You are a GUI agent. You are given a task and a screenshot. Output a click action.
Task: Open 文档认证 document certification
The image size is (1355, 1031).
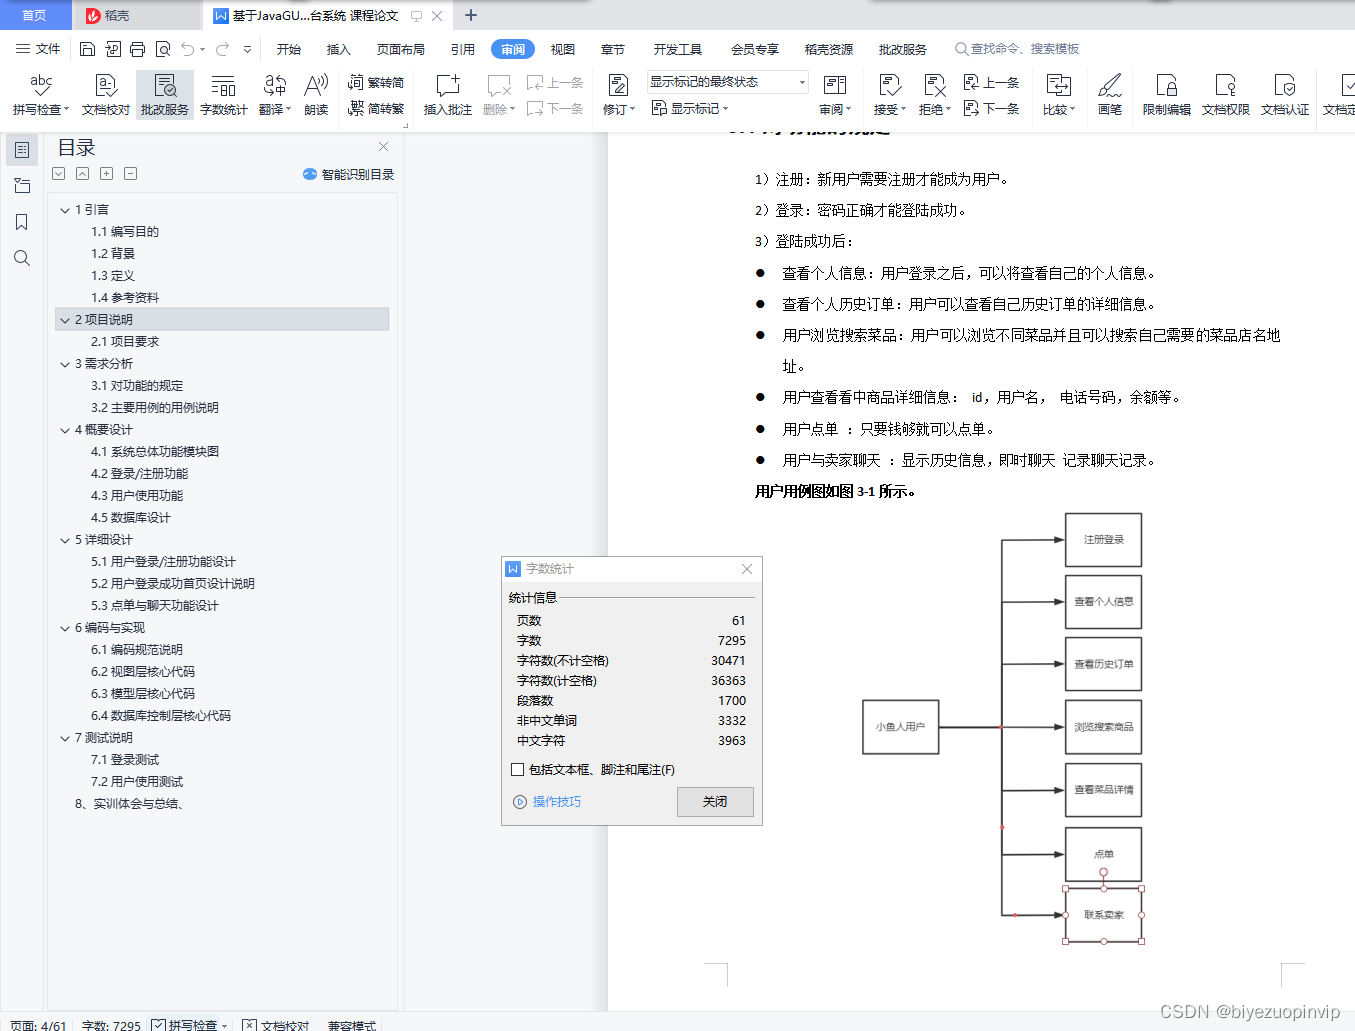1285,95
